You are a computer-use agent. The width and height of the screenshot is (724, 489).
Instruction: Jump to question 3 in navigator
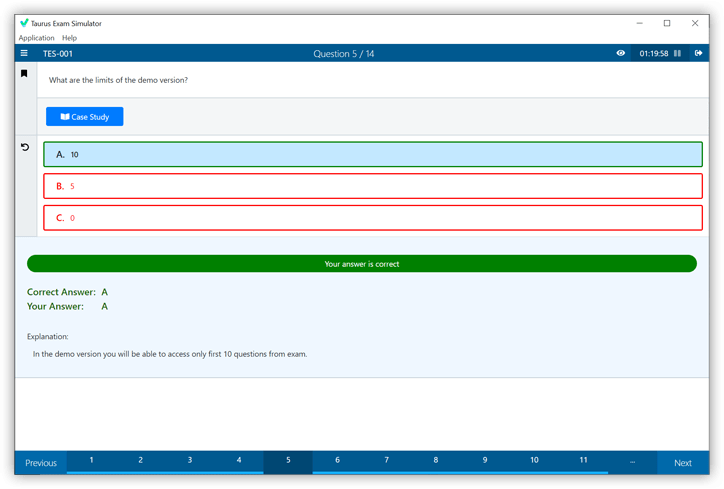(x=190, y=462)
